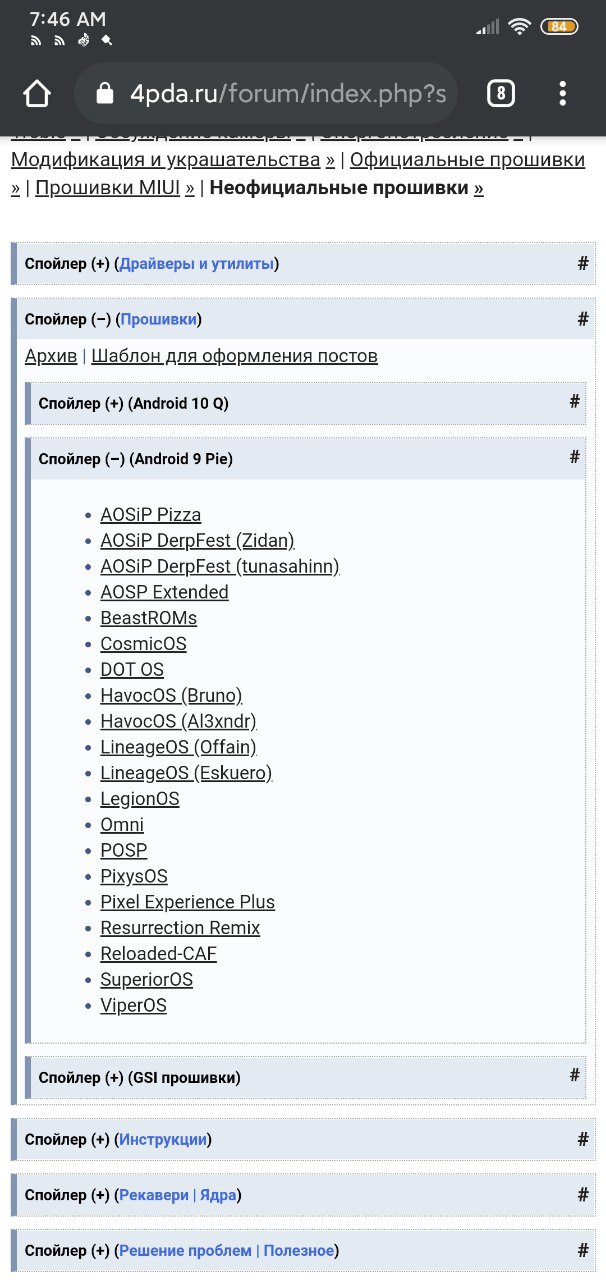Open the Архив link
This screenshot has height=1280, width=606.
tap(51, 356)
